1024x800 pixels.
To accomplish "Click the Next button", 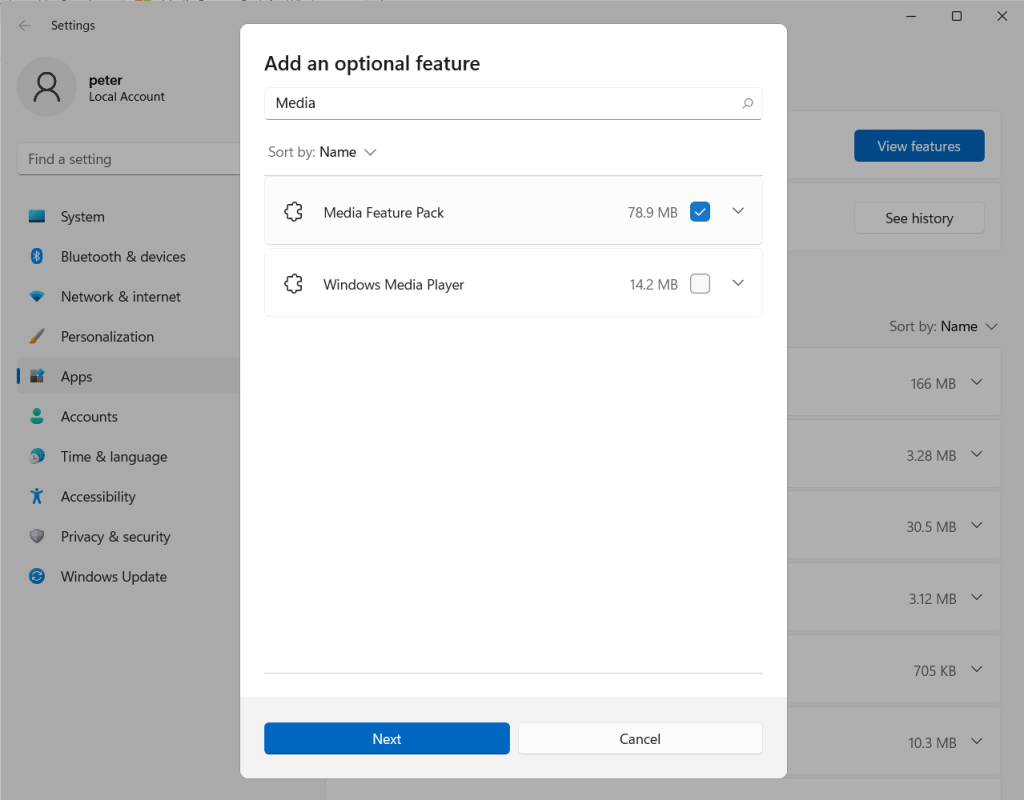I will (x=386, y=739).
